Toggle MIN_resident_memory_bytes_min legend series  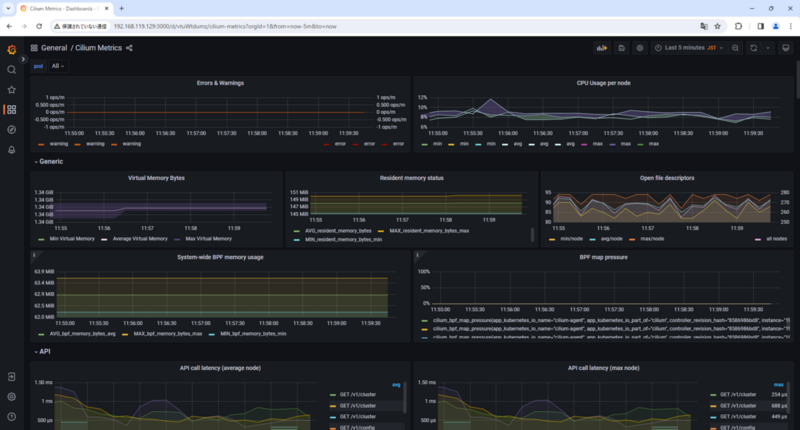pyautogui.click(x=343, y=239)
